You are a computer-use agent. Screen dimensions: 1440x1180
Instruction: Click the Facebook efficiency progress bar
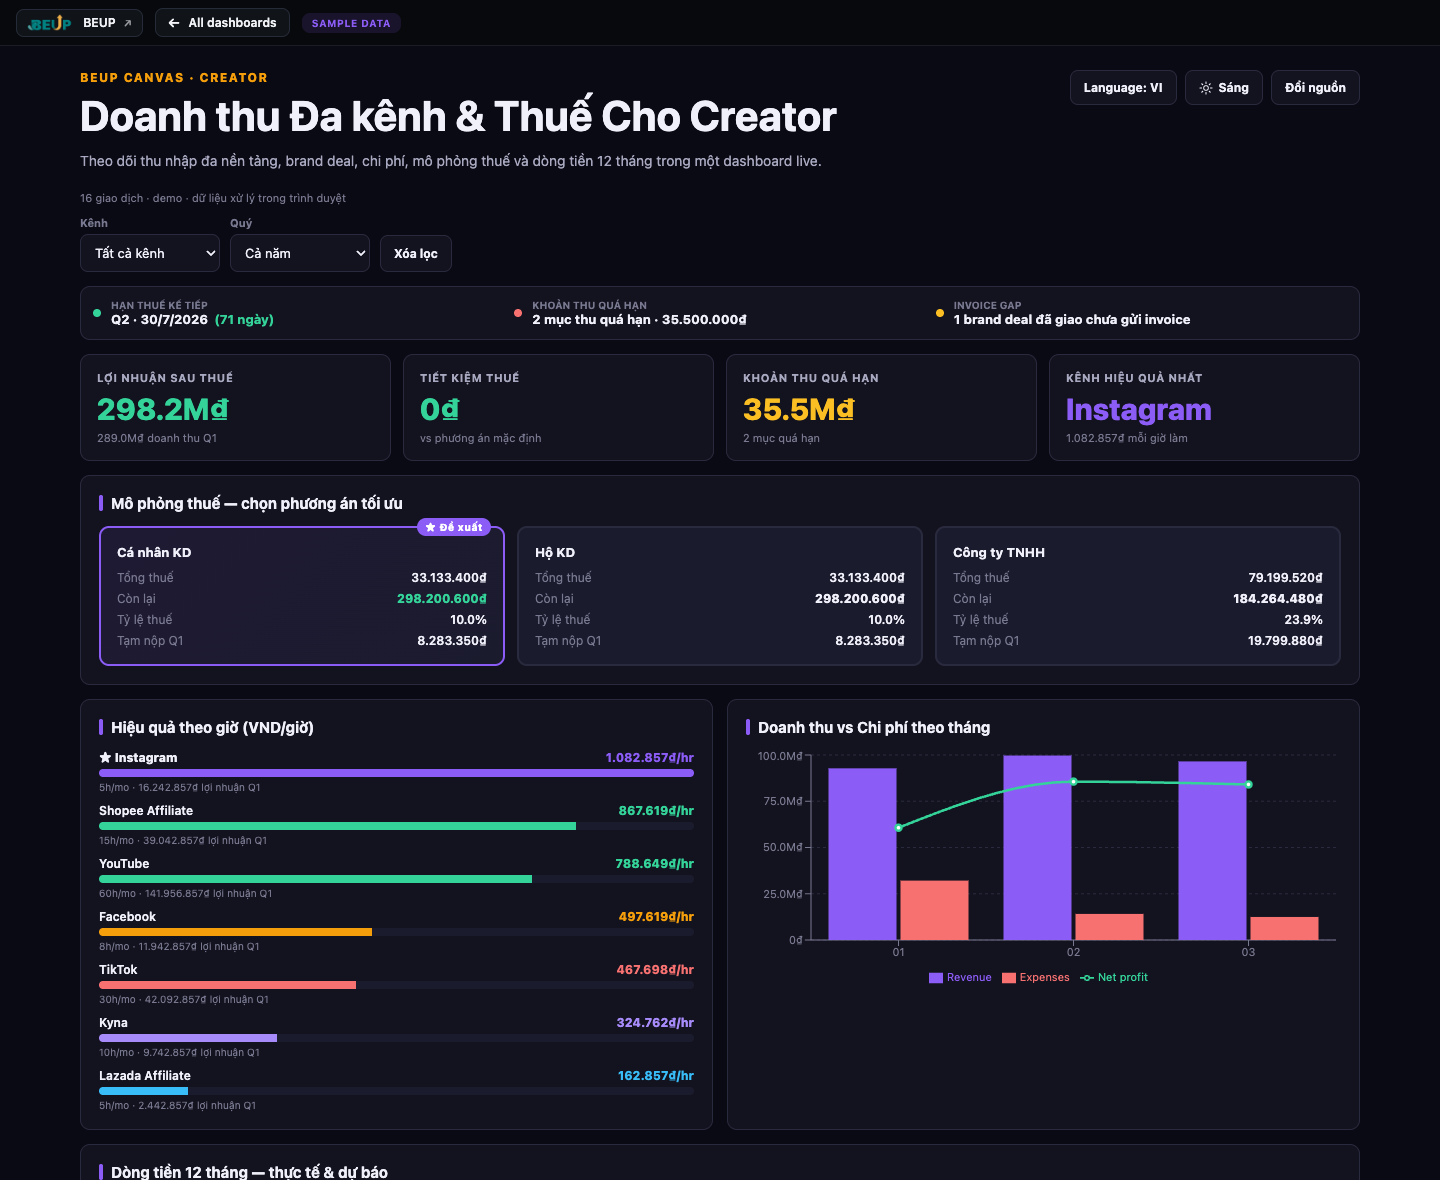coord(396,932)
